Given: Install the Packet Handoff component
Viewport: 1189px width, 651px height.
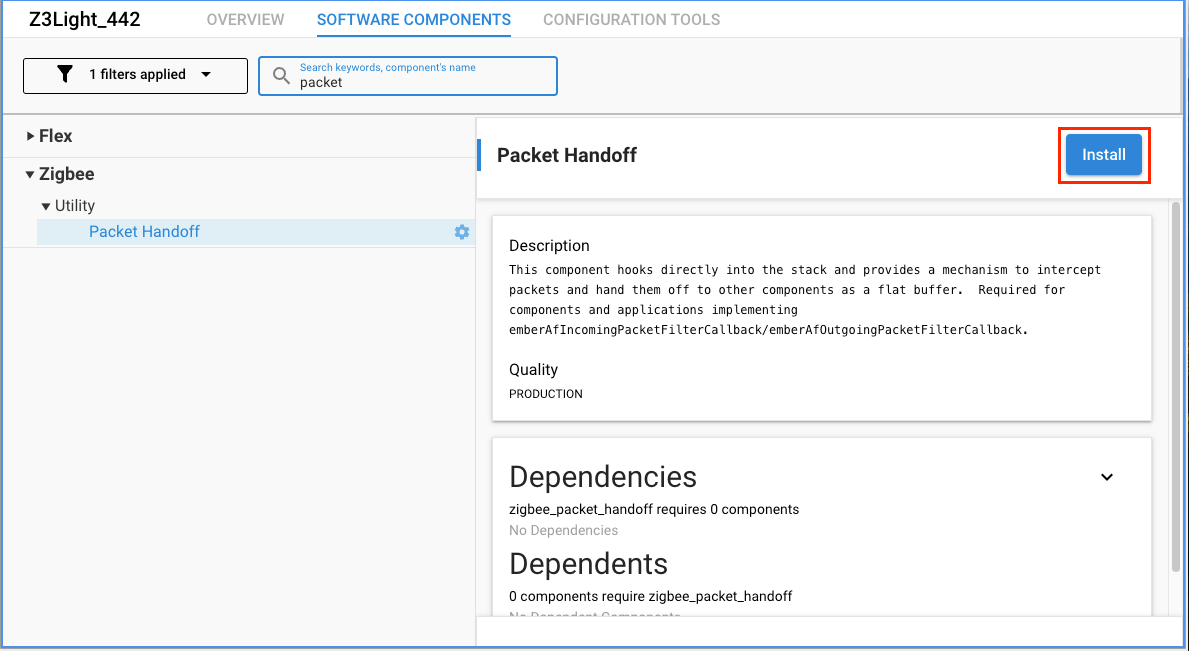Looking at the screenshot, I should tap(1103, 155).
